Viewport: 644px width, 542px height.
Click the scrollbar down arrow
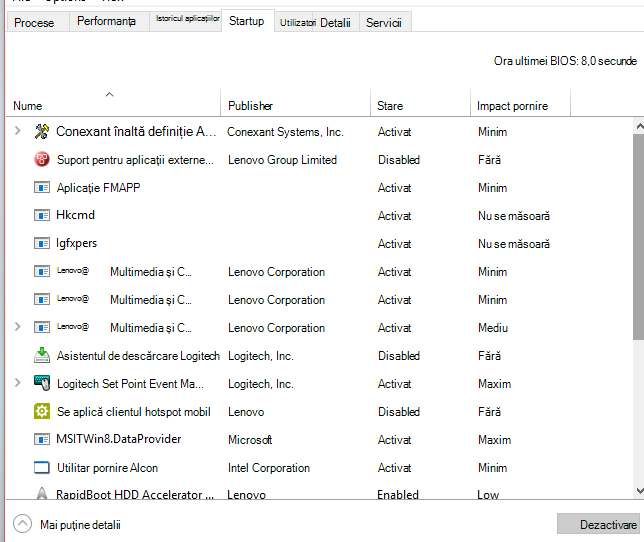pos(639,490)
